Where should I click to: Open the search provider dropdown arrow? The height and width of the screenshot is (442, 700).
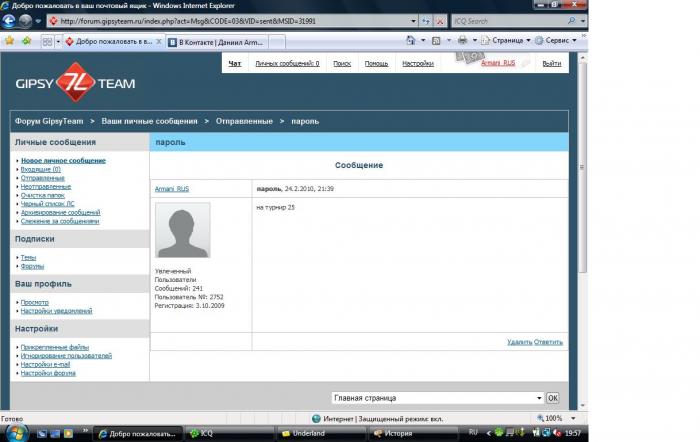point(583,21)
